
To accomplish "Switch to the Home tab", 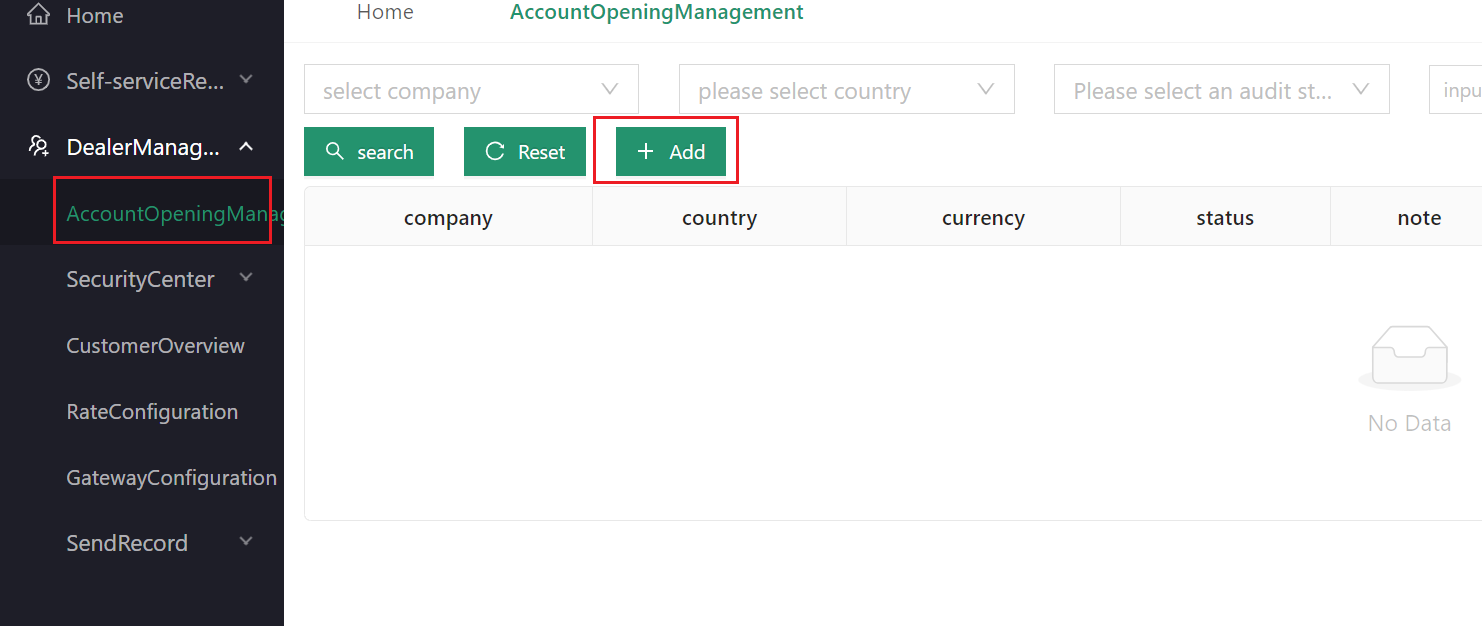I will tap(385, 13).
